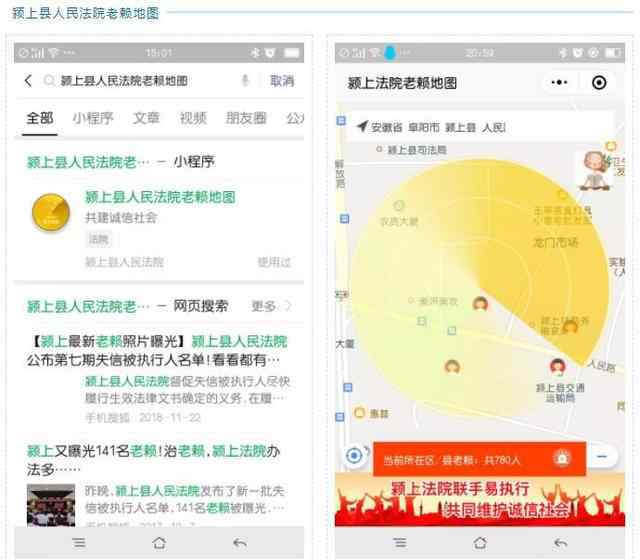Tap the zoom out minus button
This screenshot has height=560, width=640.
point(602,456)
